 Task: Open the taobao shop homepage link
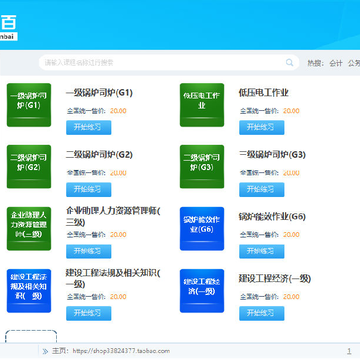point(121,351)
